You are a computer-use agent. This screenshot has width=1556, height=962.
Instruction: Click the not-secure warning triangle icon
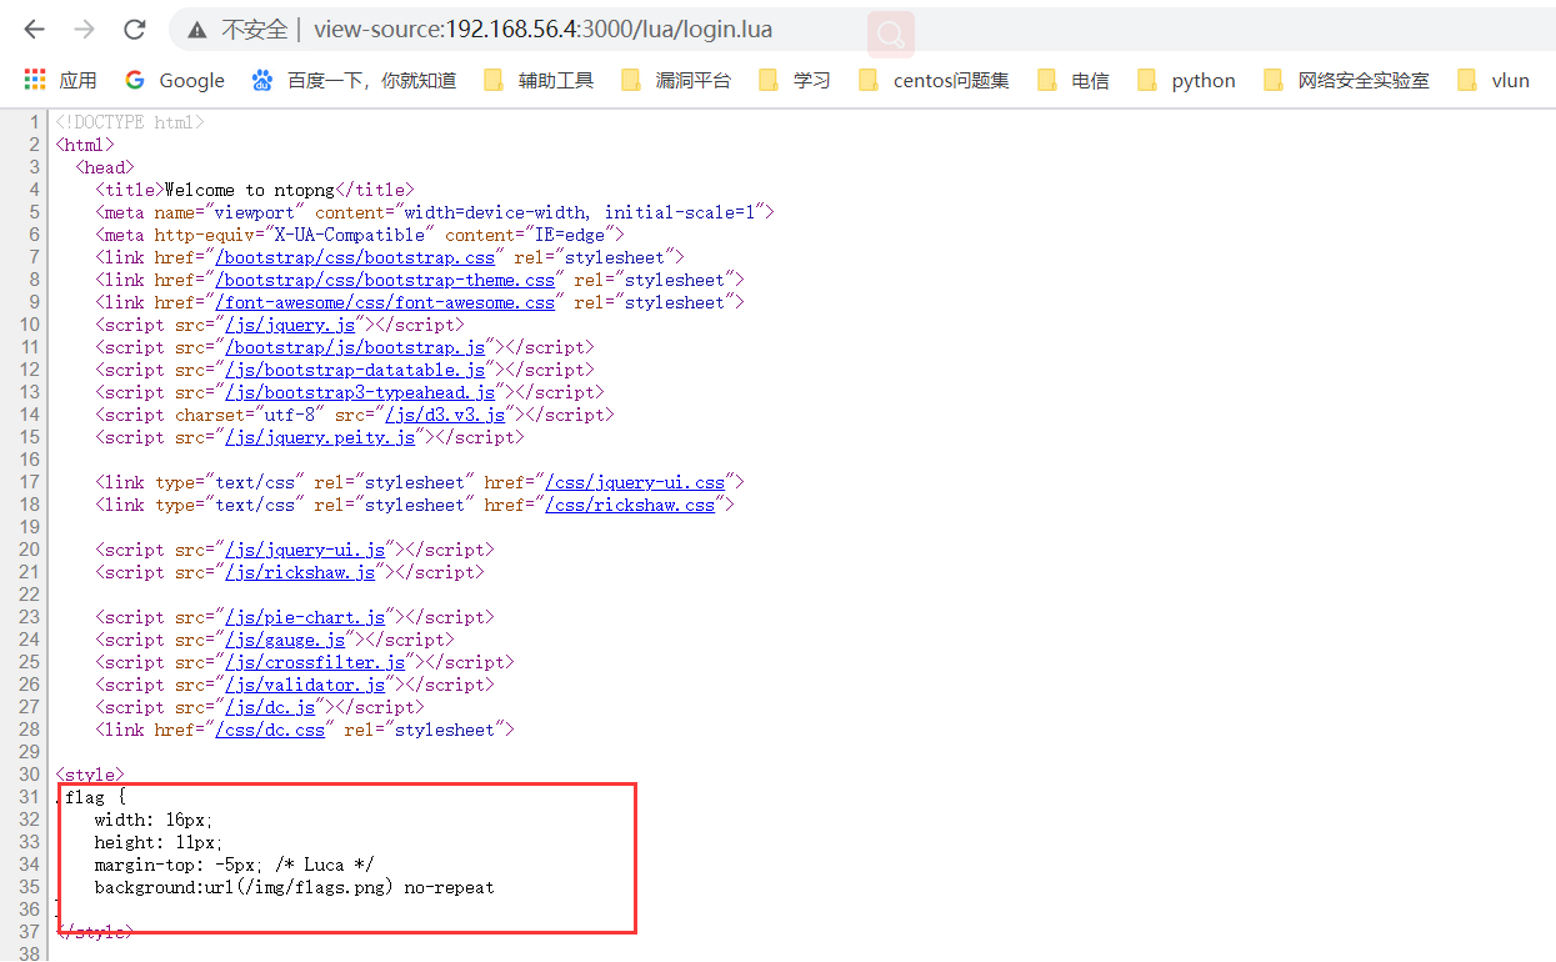point(197,30)
